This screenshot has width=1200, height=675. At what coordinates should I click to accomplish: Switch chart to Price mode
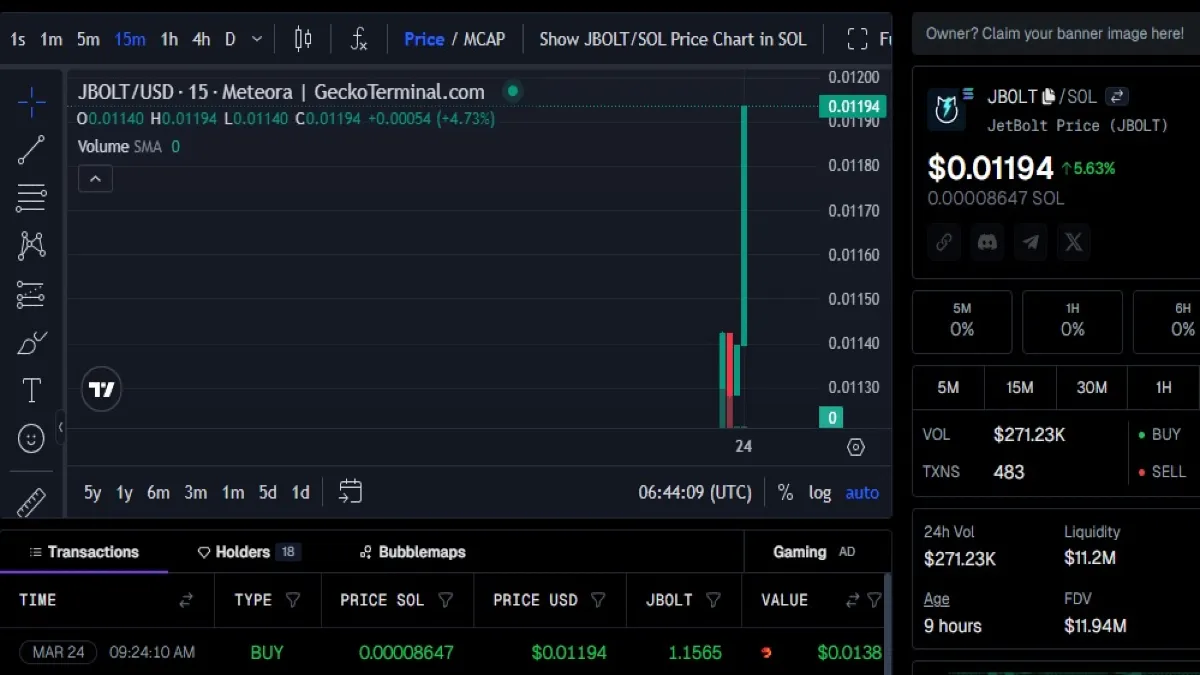(424, 39)
